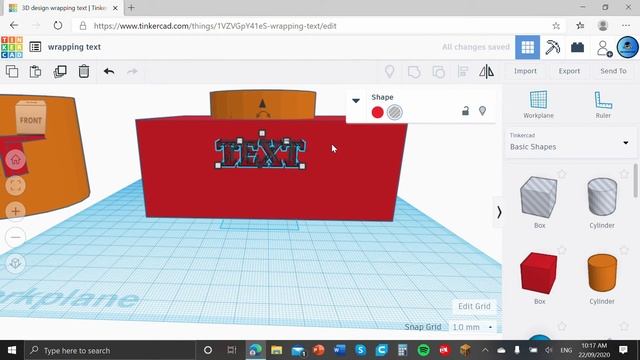Click the Fit all in view icon

[16, 185]
